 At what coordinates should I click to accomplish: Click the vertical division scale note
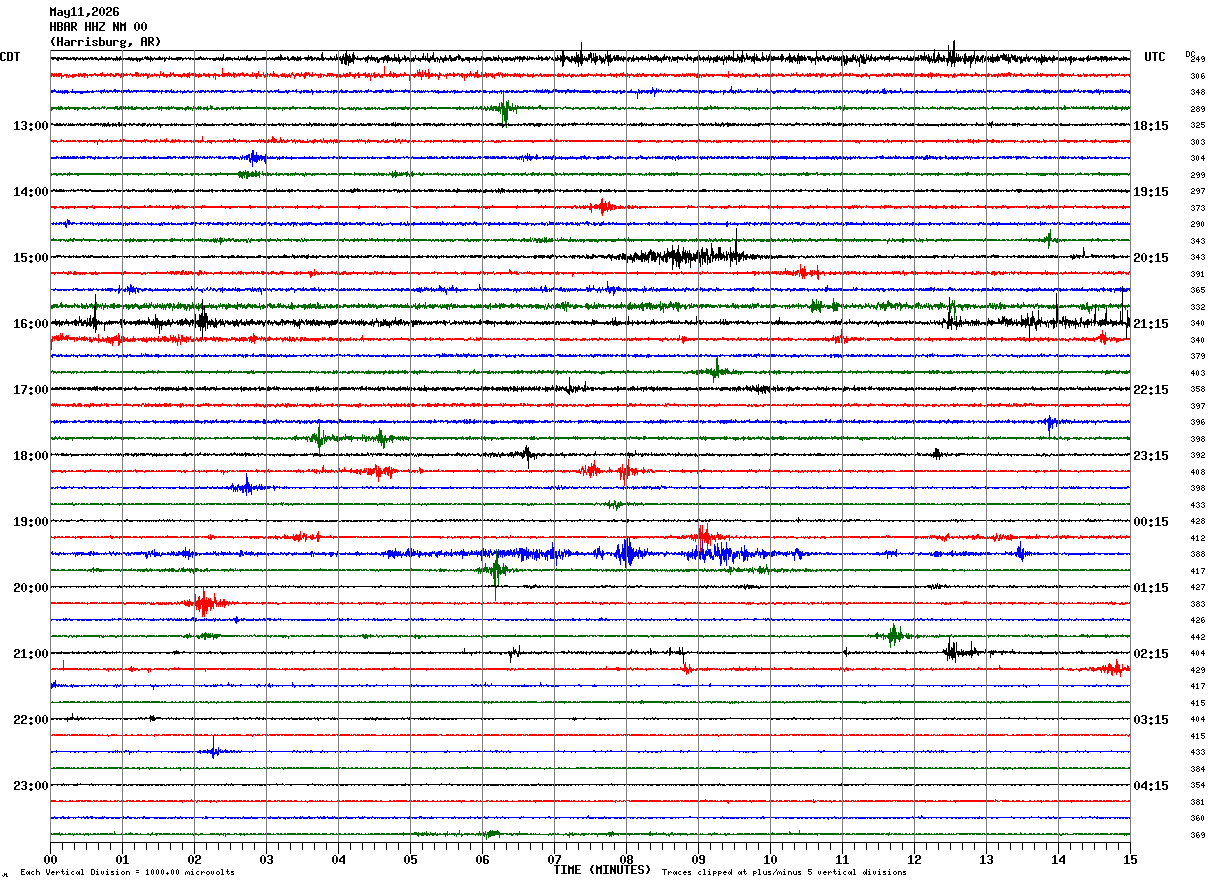(x=127, y=873)
